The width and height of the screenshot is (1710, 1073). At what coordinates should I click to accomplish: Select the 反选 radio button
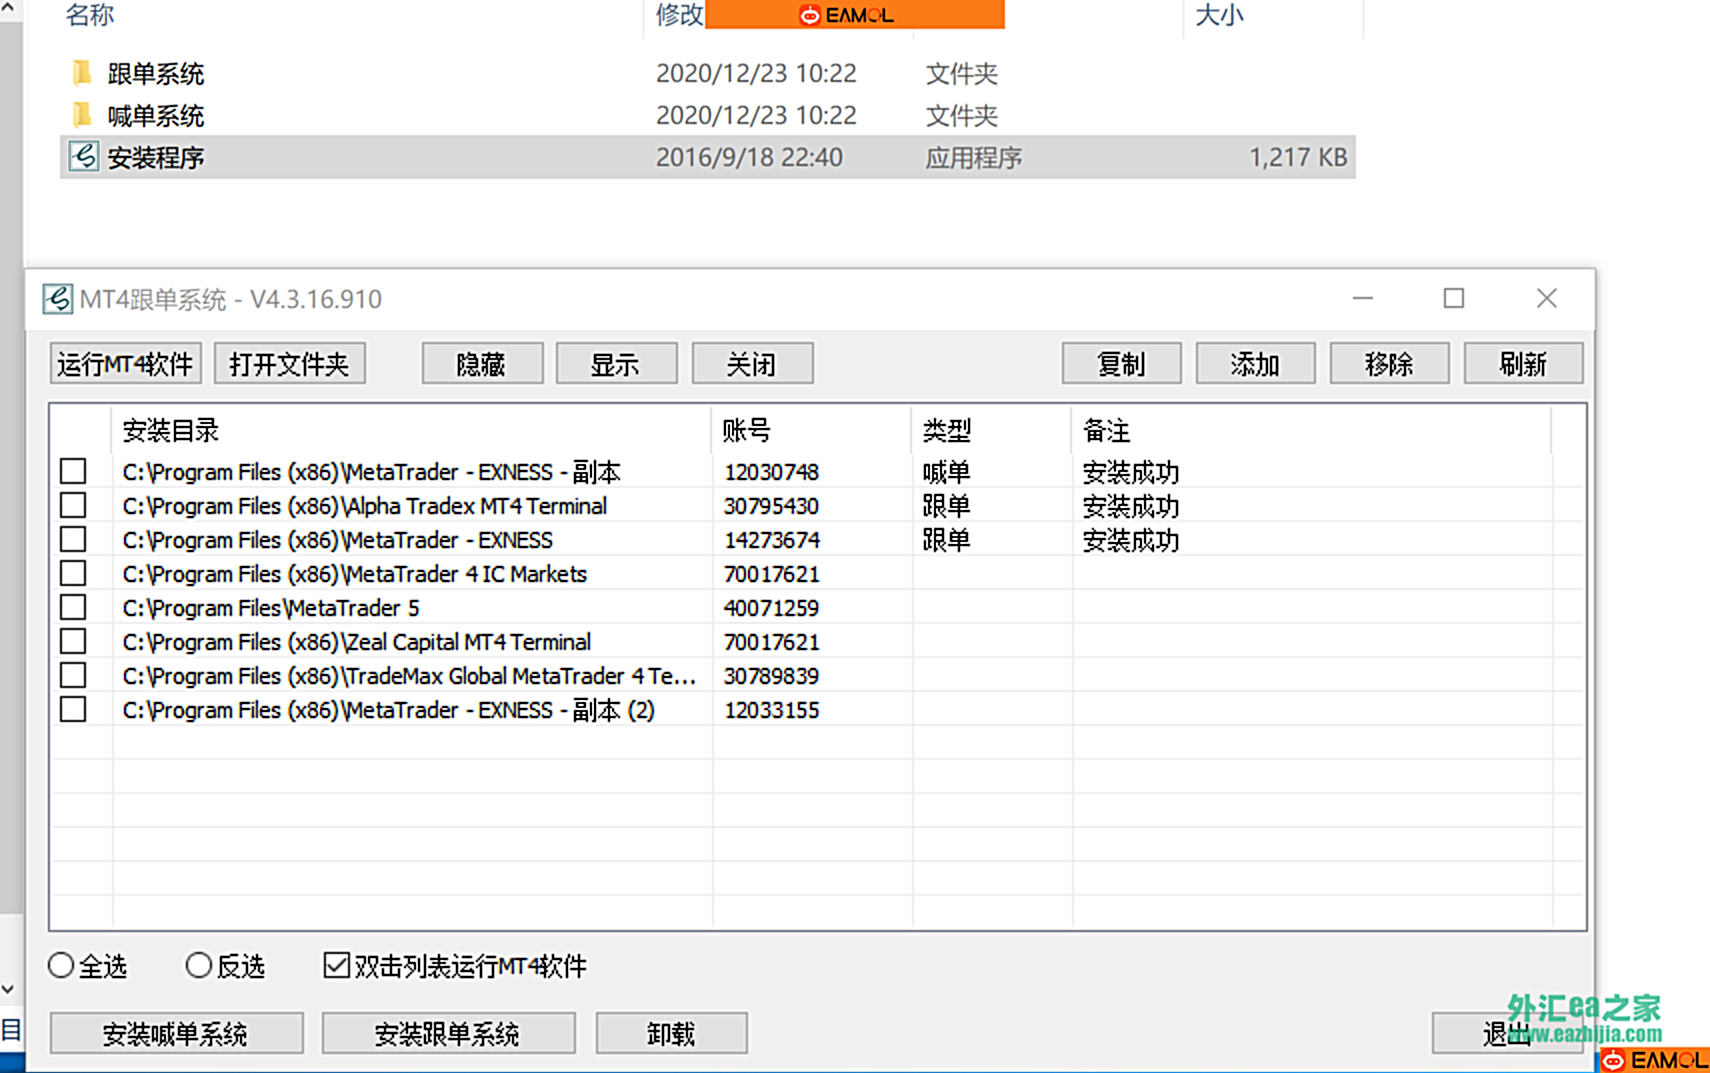(x=199, y=964)
